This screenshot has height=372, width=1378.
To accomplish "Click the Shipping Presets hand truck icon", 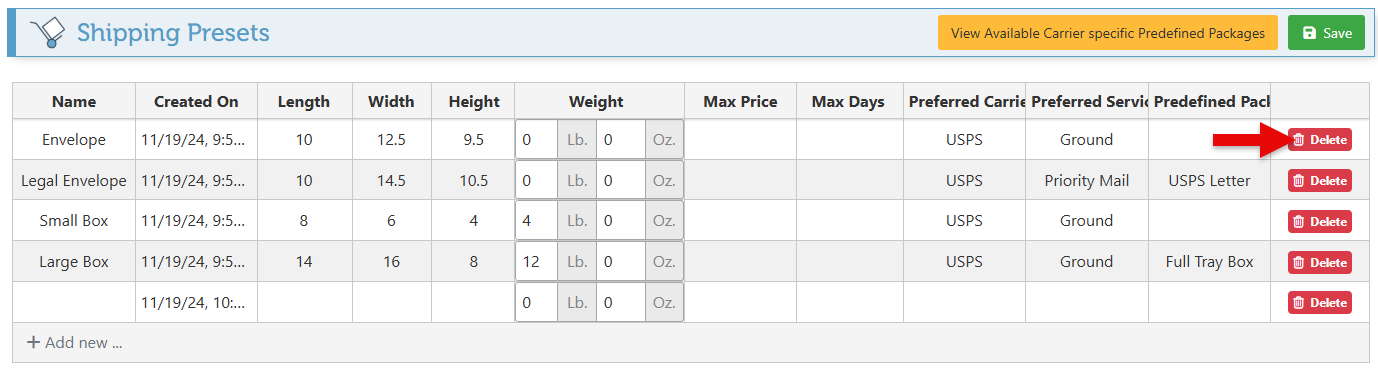I will pyautogui.click(x=46, y=33).
